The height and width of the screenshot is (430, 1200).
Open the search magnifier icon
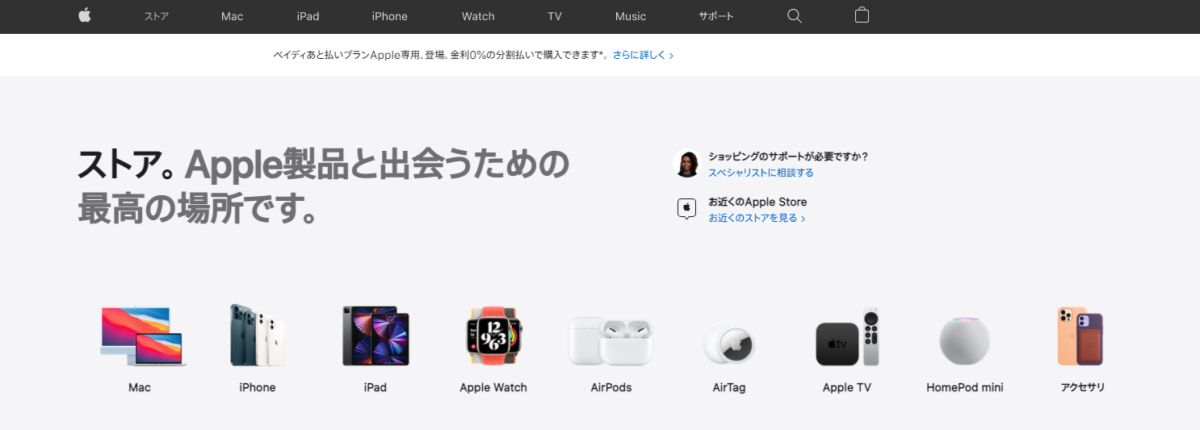coord(794,16)
